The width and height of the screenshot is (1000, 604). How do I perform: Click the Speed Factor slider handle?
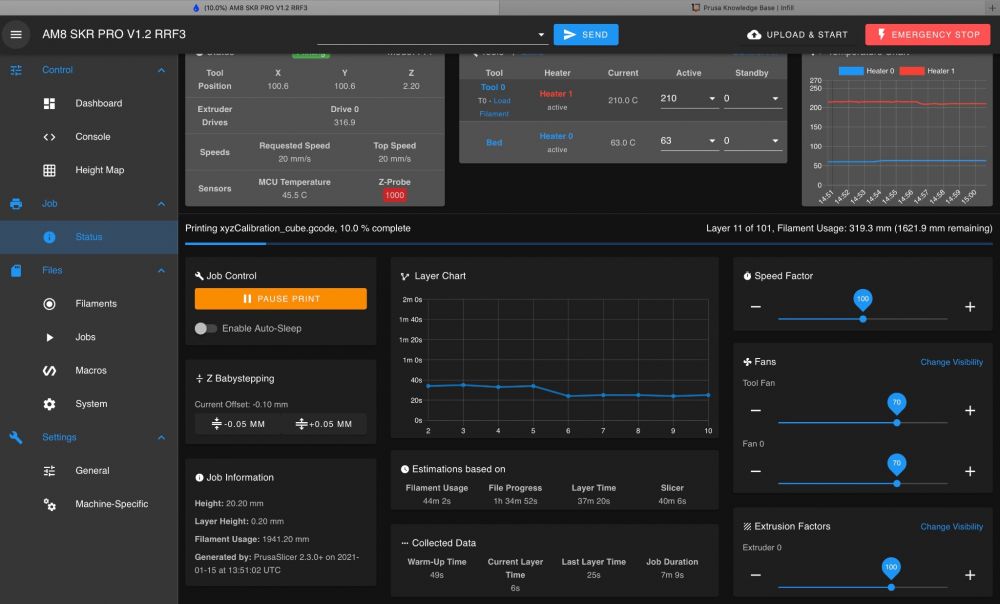863,319
